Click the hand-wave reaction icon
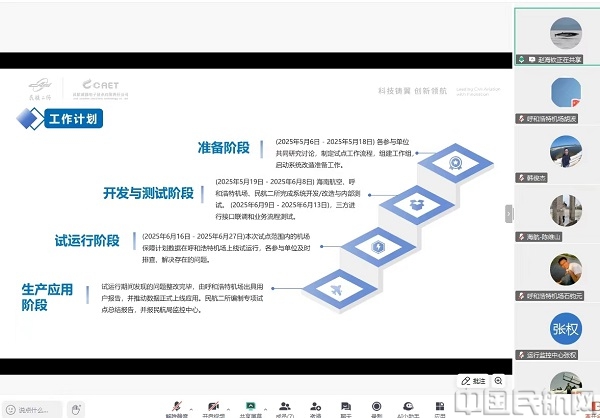This screenshot has height=418, width=600. point(78,408)
